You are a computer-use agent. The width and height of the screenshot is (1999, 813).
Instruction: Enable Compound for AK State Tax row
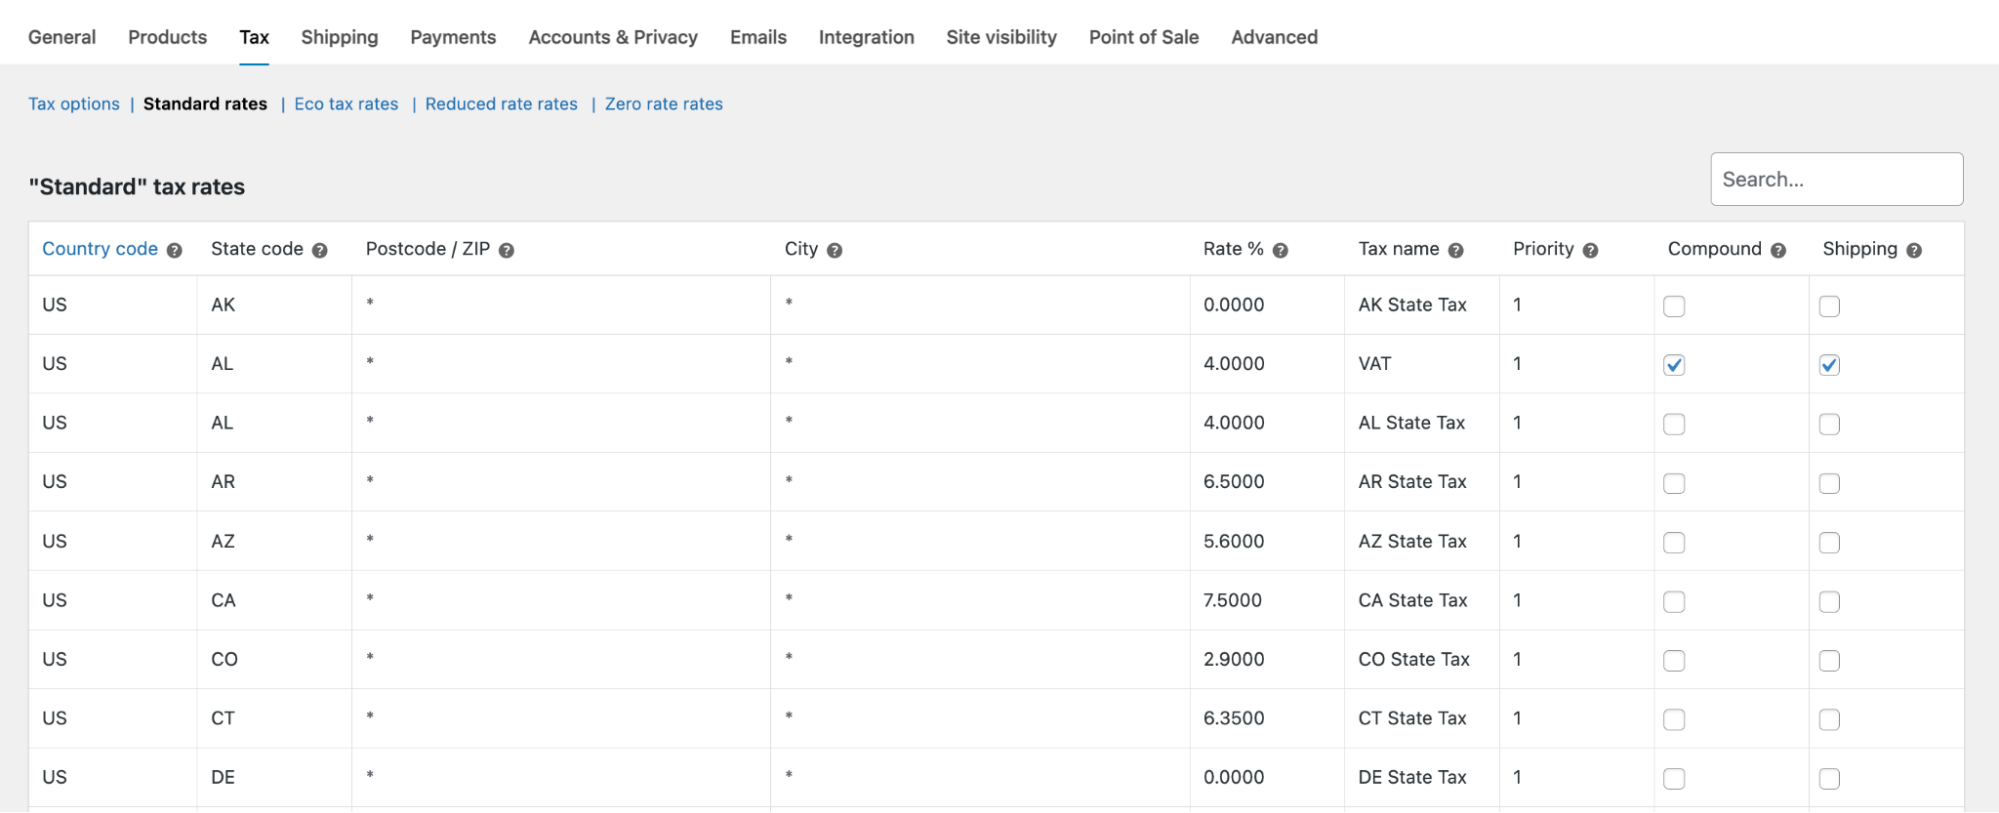1674,306
